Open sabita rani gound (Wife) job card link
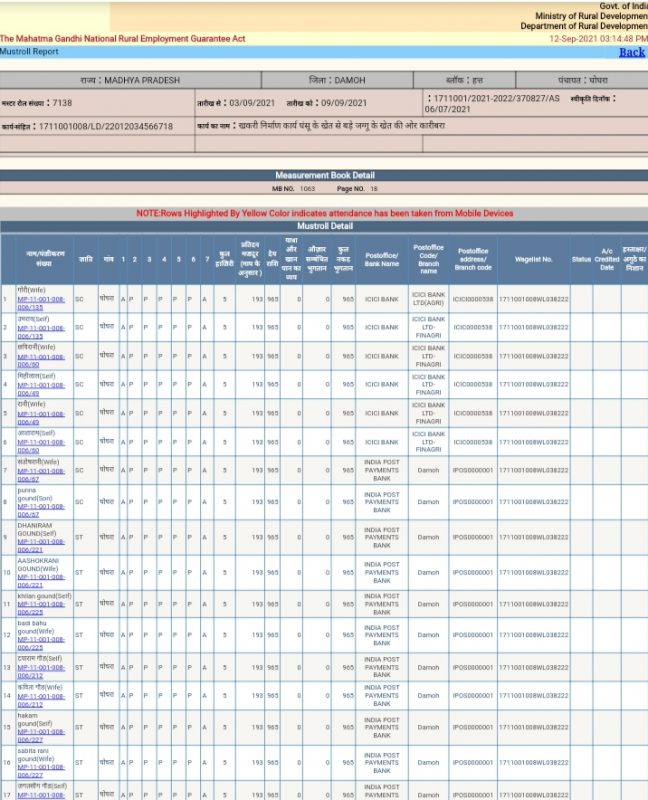Image resolution: width=648 pixels, height=800 pixels. [41, 771]
